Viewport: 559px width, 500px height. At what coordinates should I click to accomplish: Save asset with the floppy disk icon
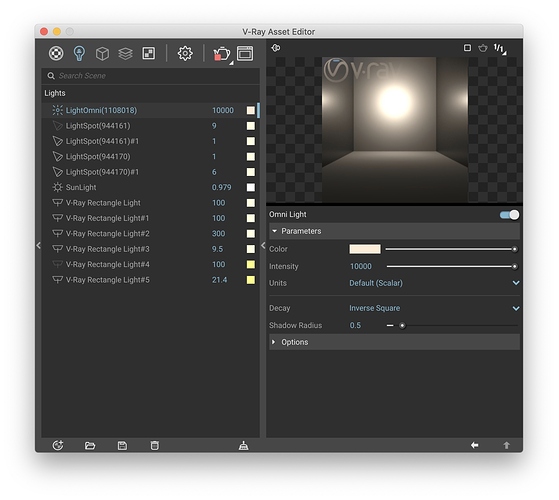(x=122, y=445)
